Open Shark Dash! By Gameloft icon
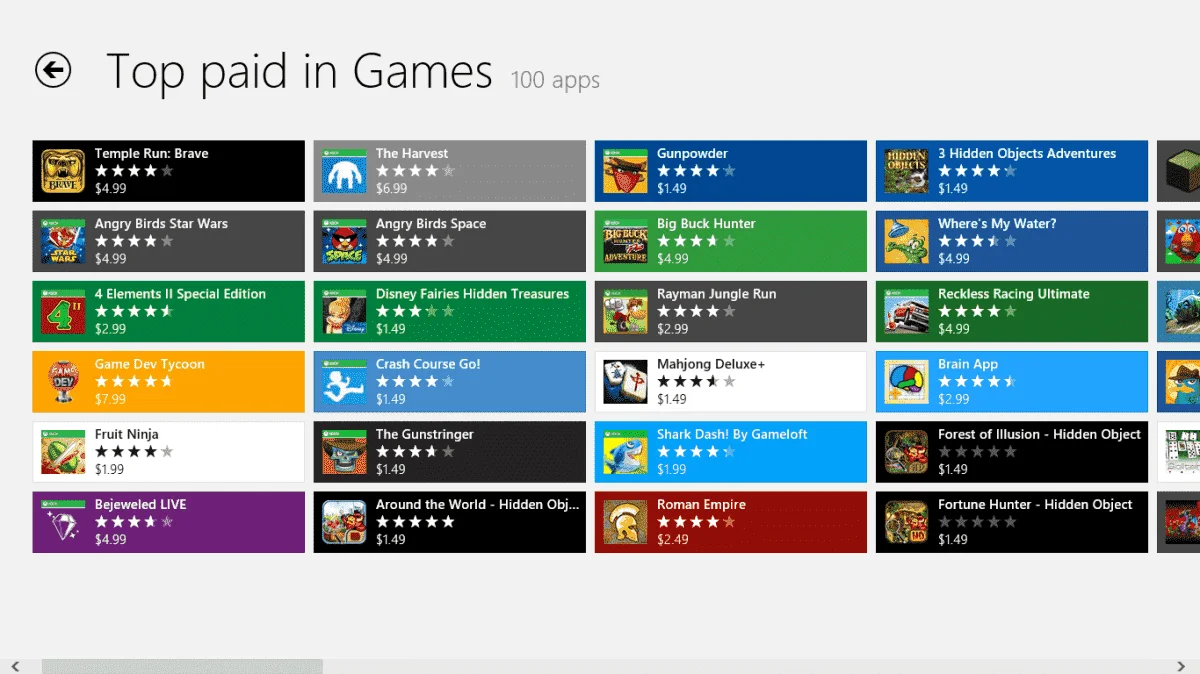This screenshot has width=1200, height=674. 625,451
